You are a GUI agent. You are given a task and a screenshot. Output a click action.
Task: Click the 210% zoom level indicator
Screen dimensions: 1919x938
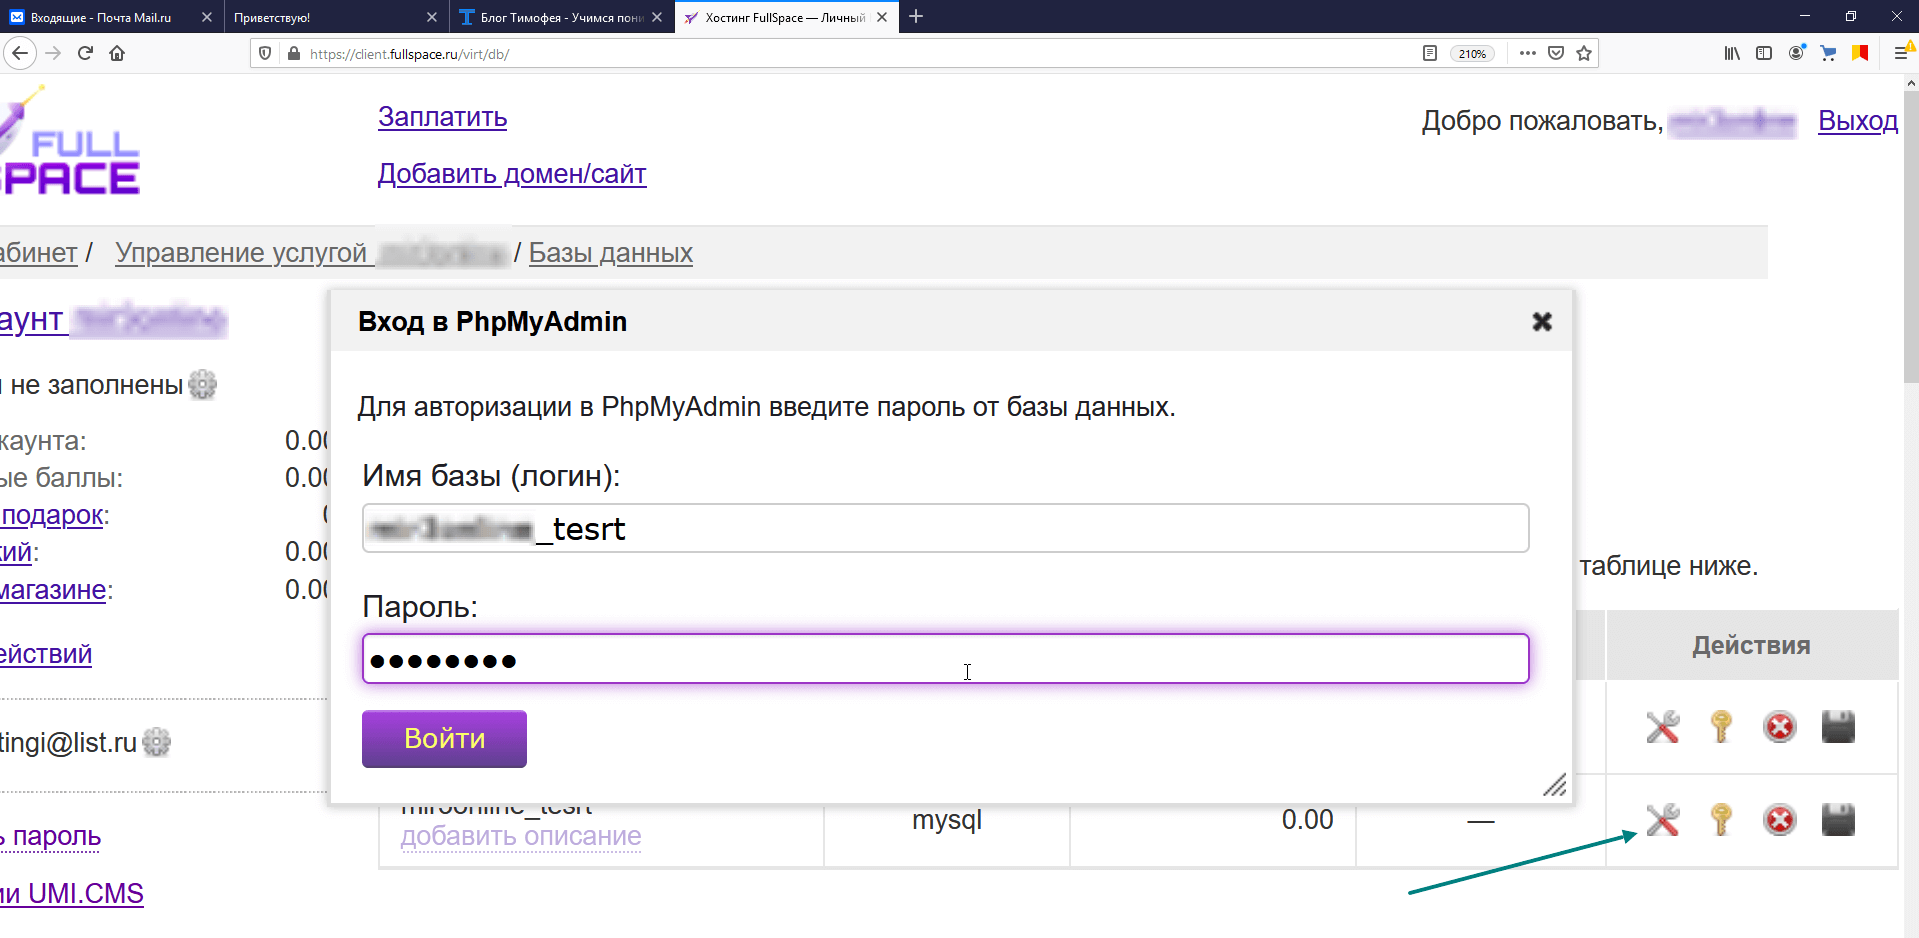click(x=1472, y=54)
